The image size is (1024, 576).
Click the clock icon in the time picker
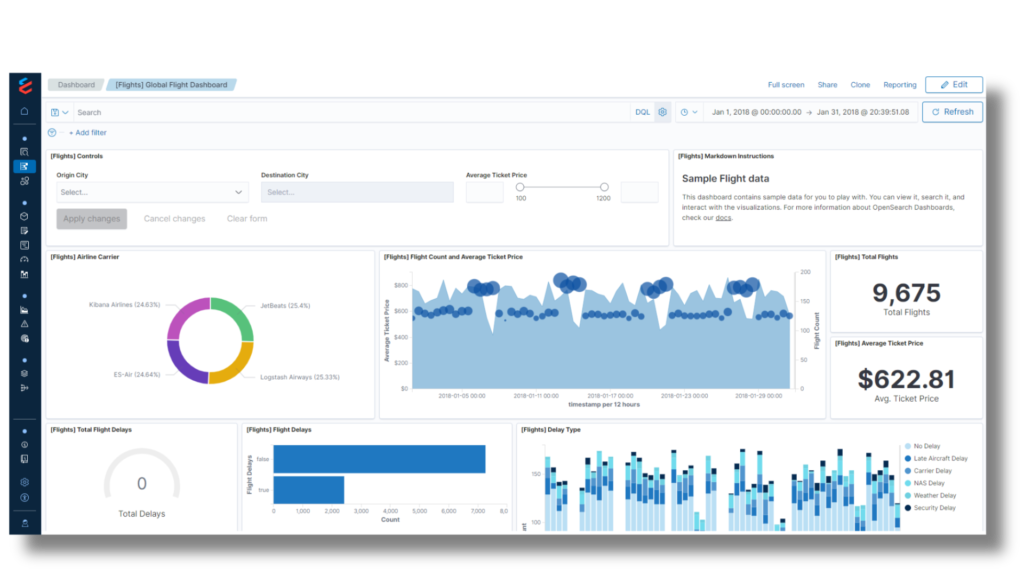[x=684, y=112]
